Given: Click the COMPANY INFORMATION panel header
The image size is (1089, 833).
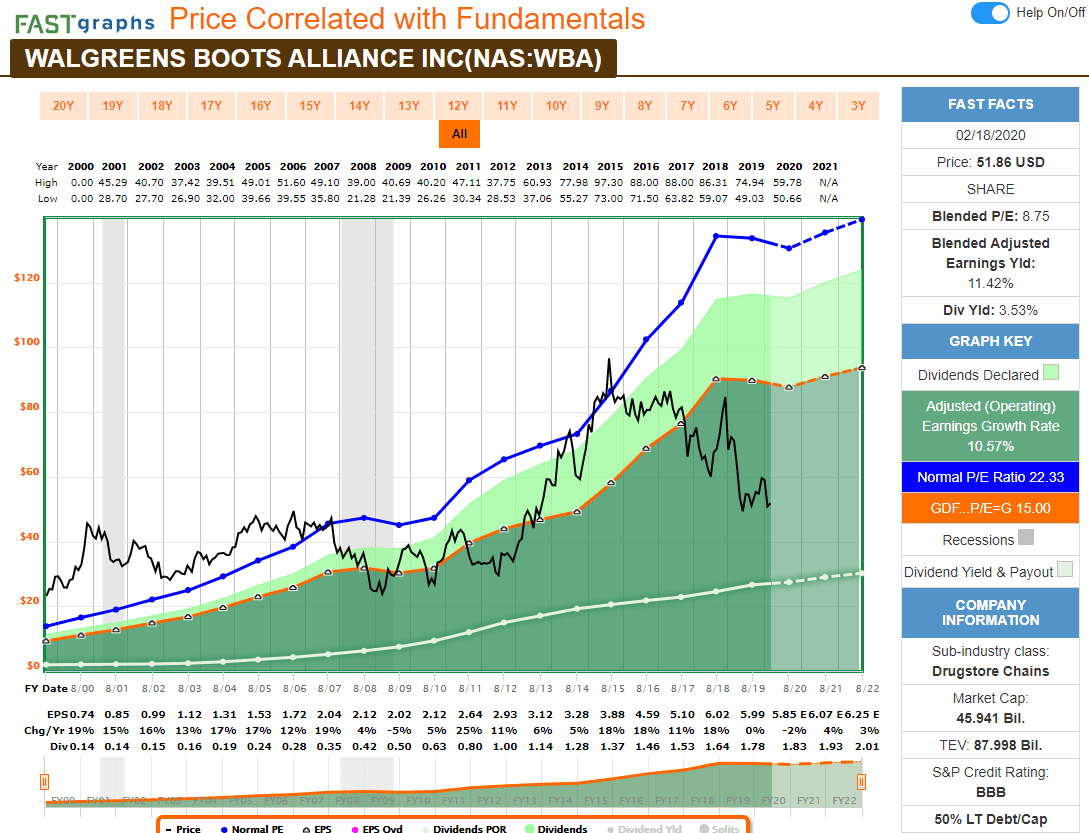Looking at the screenshot, I should (990, 613).
